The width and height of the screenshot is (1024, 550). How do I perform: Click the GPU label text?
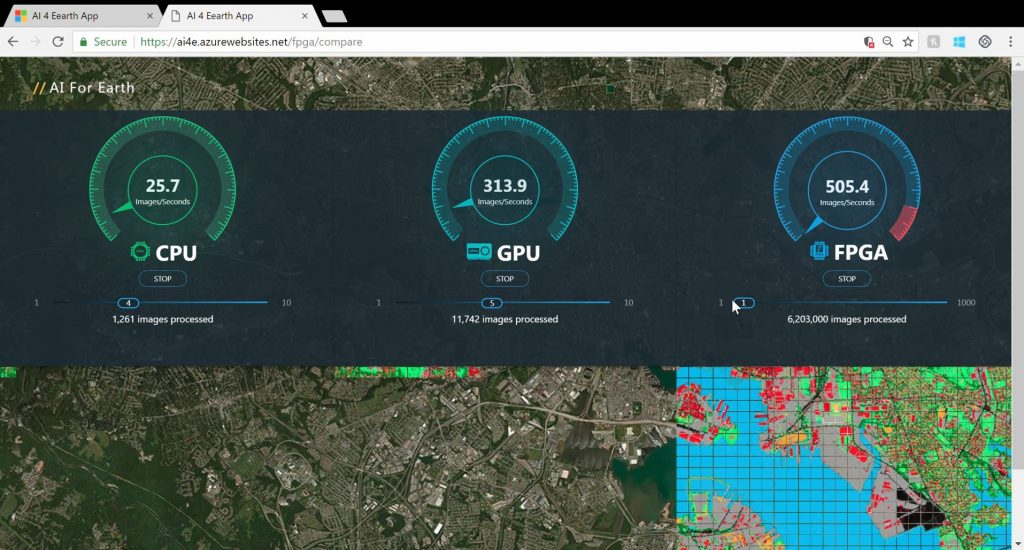tap(519, 253)
